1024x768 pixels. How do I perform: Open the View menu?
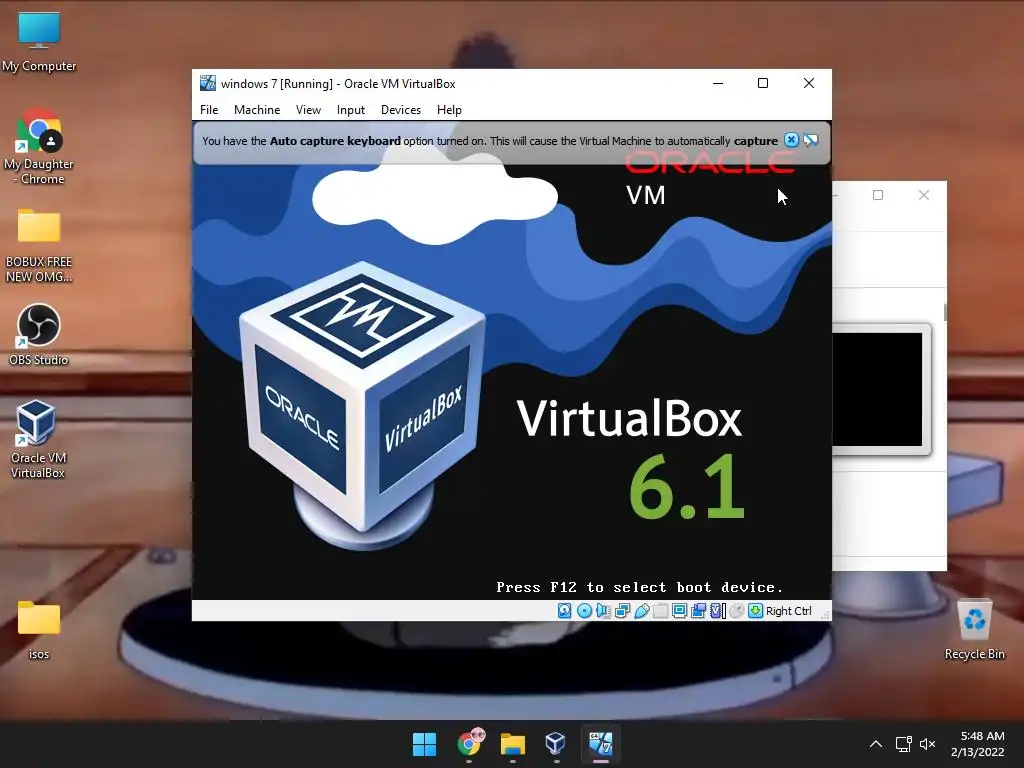pyautogui.click(x=308, y=110)
